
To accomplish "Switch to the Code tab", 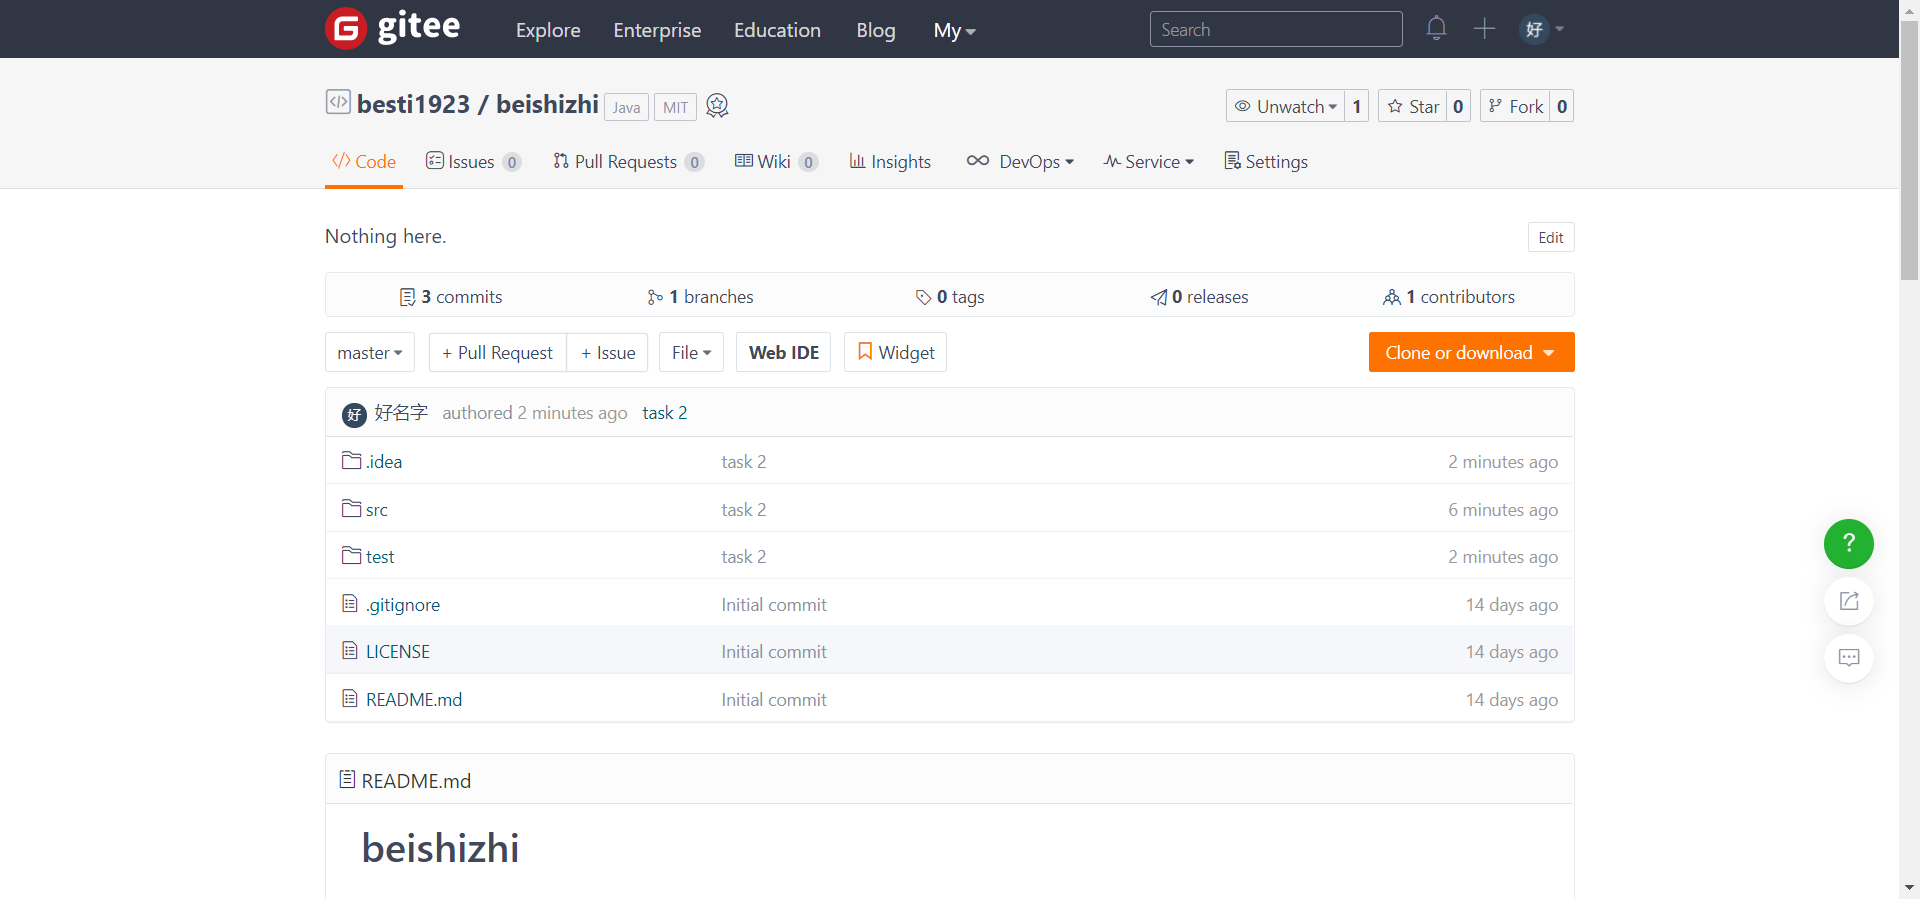I will (x=364, y=161).
